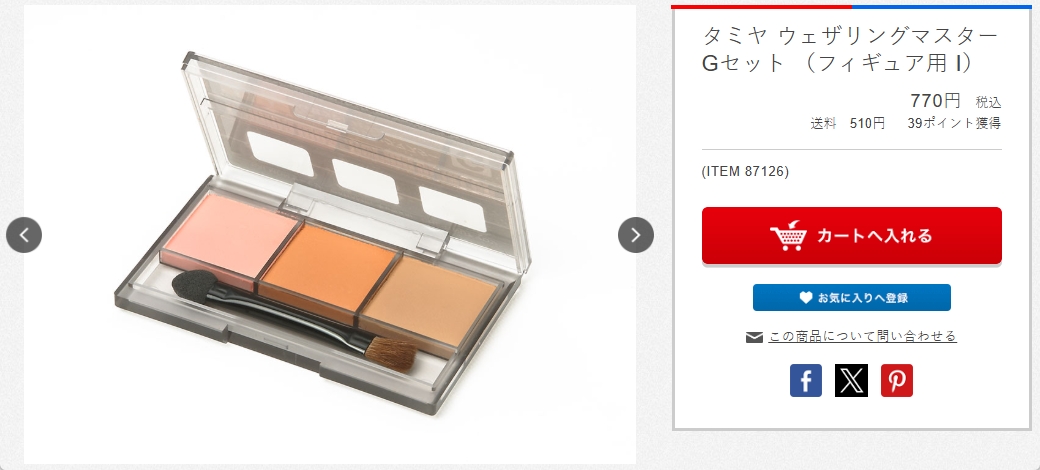Click the 39ポイント獲得 points text
Image resolution: width=1040 pixels, height=470 pixels.
(954, 123)
